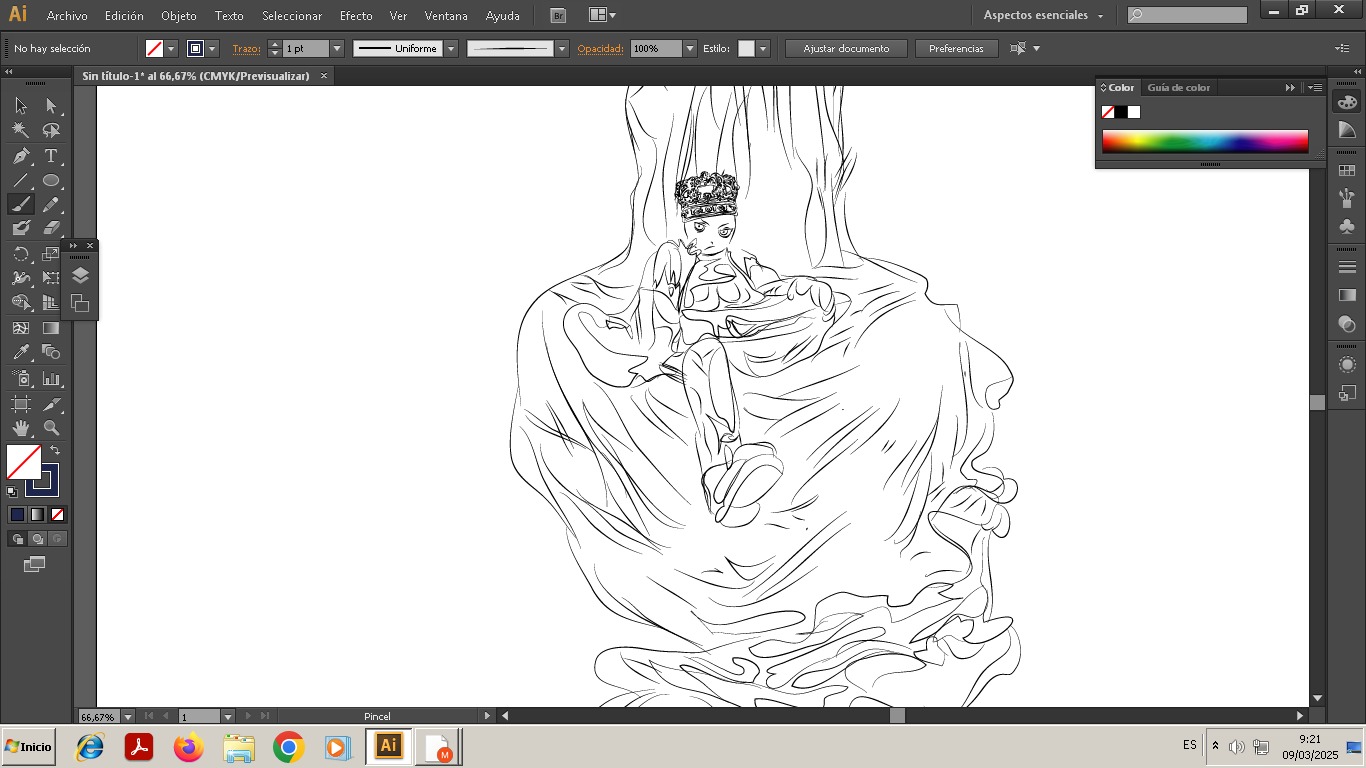Expand Opacidad 100% dropdown

(689, 48)
